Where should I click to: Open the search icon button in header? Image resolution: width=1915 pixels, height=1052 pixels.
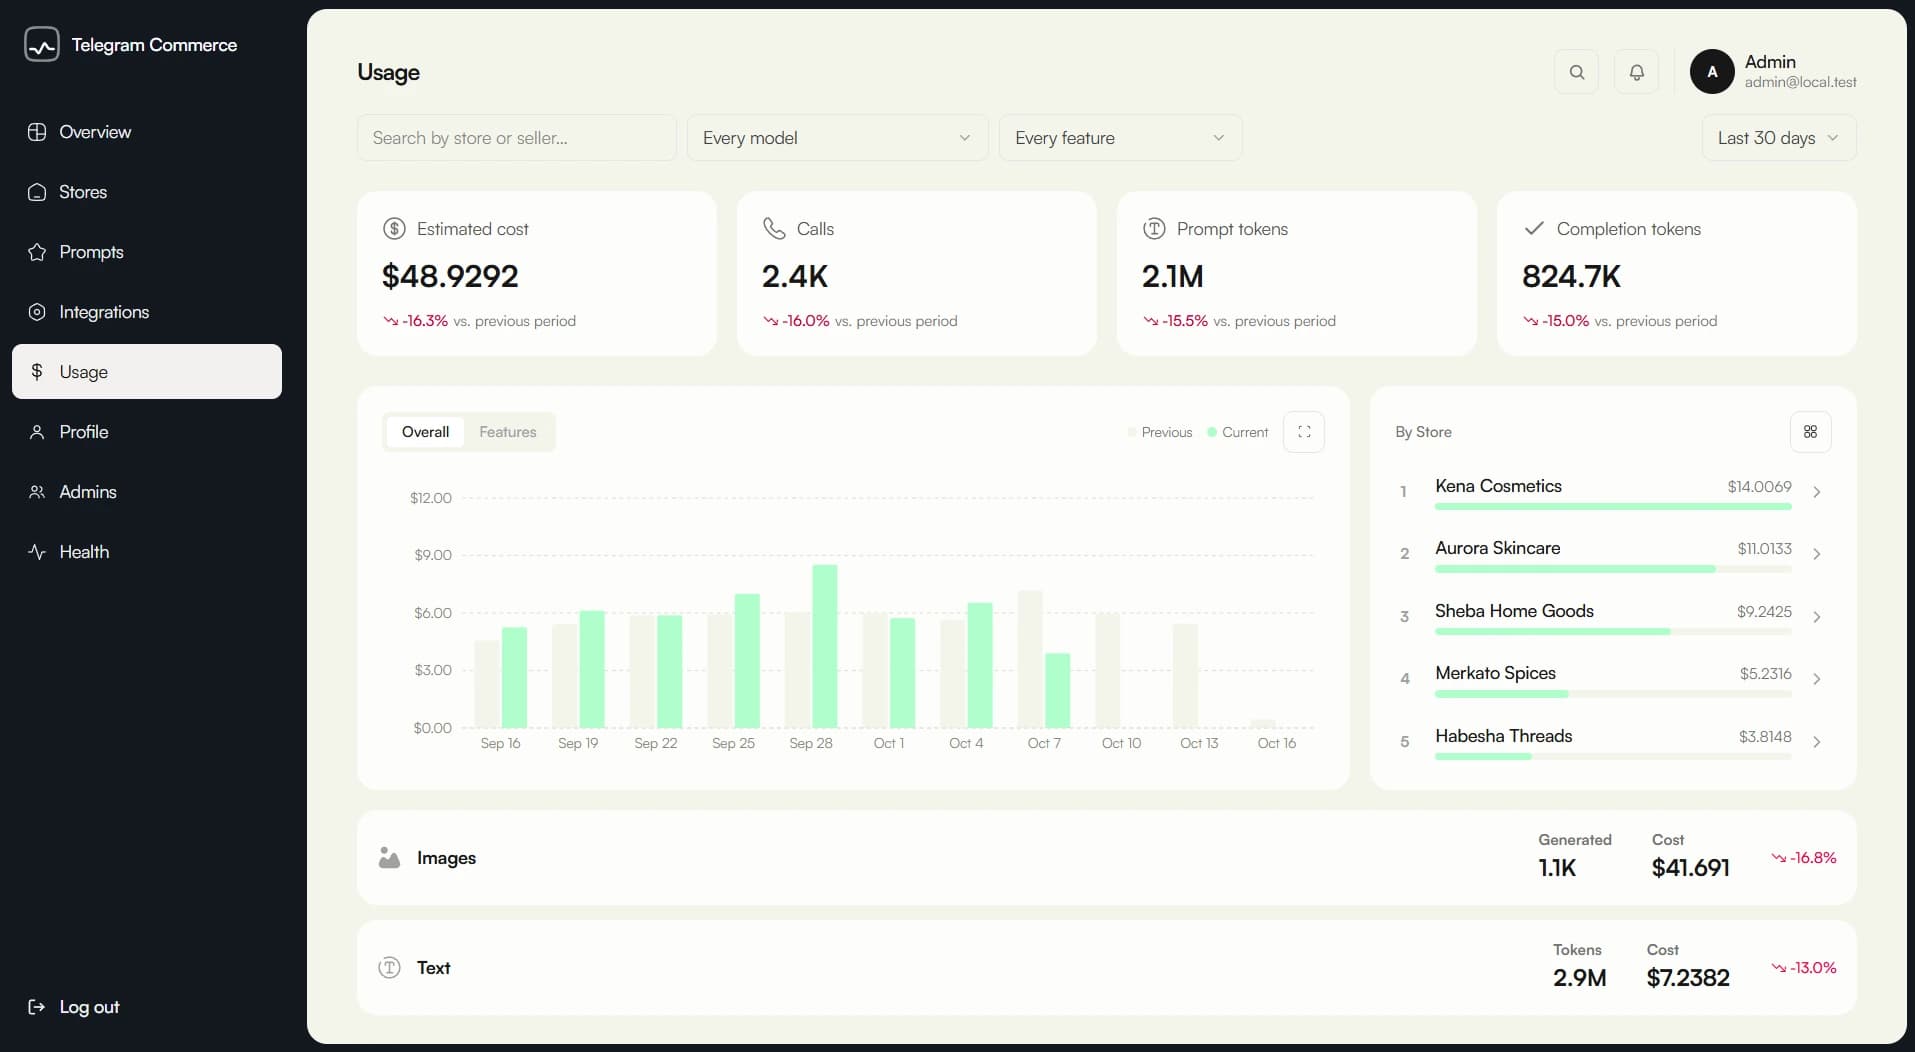(x=1577, y=72)
